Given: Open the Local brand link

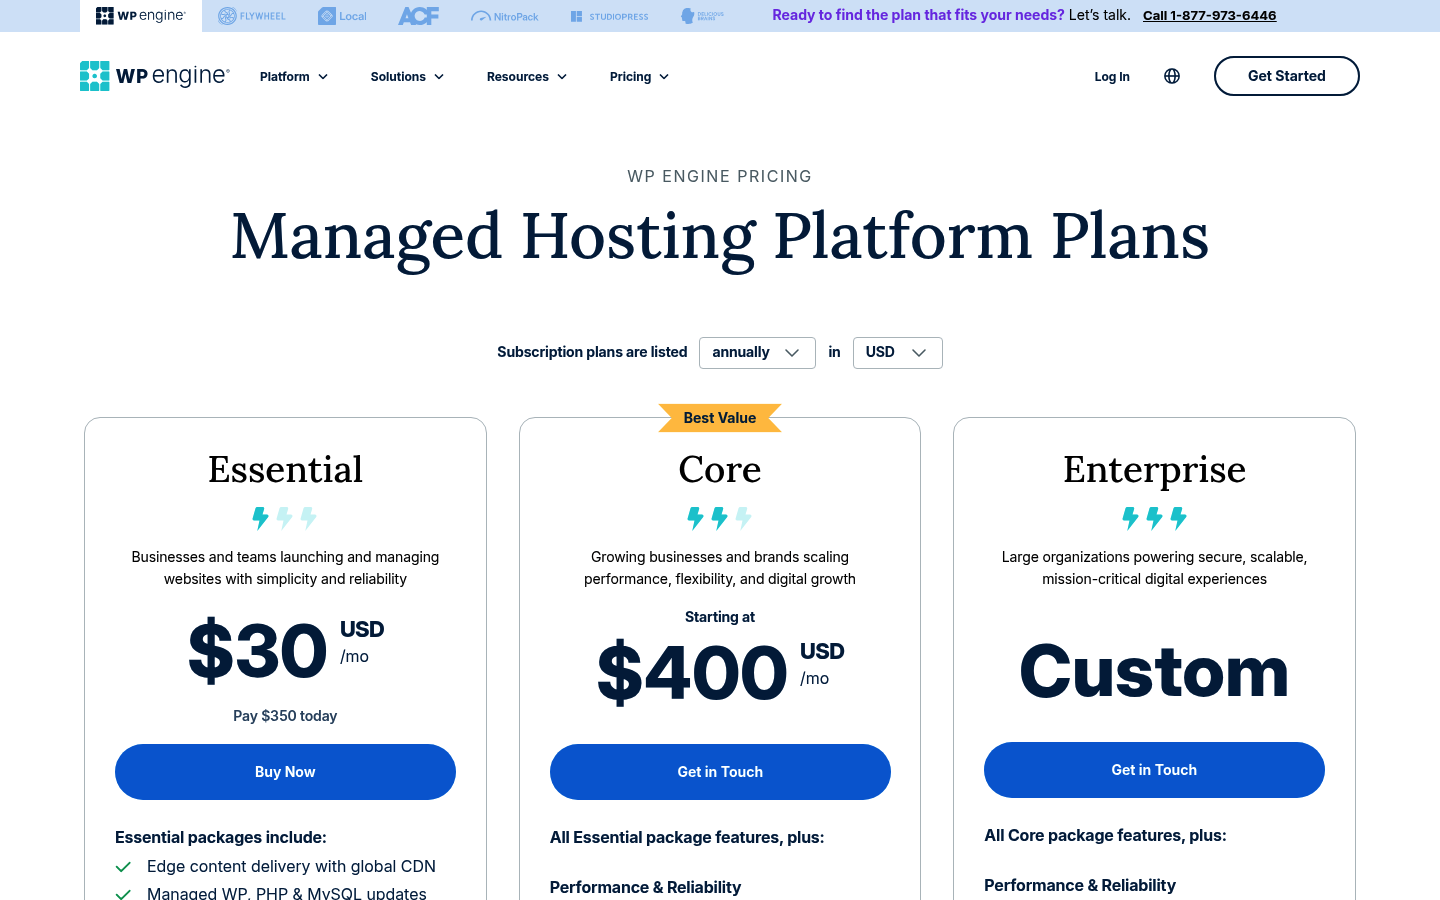Looking at the screenshot, I should click(342, 16).
